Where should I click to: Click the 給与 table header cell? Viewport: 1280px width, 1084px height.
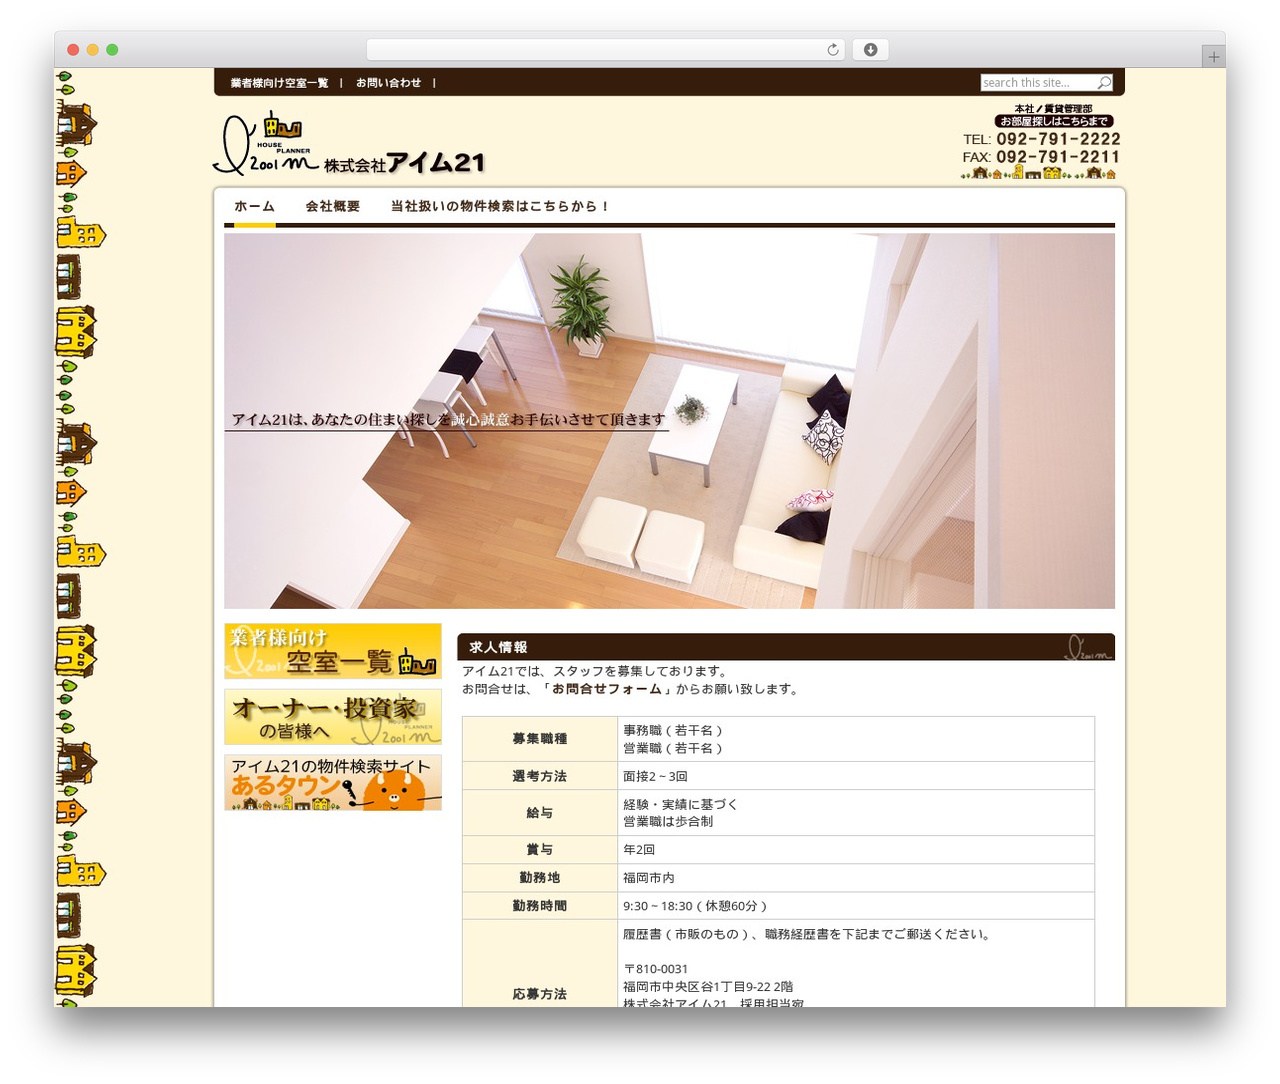(540, 813)
